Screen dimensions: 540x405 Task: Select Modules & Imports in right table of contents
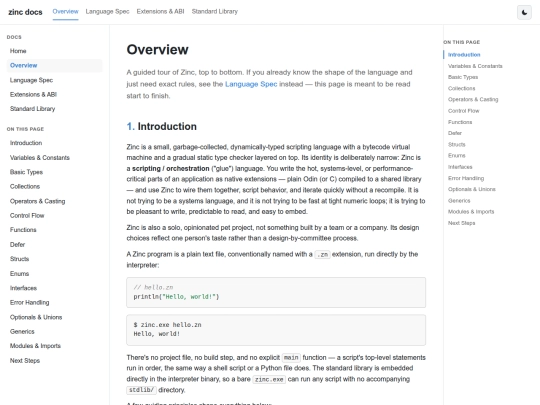(471, 212)
